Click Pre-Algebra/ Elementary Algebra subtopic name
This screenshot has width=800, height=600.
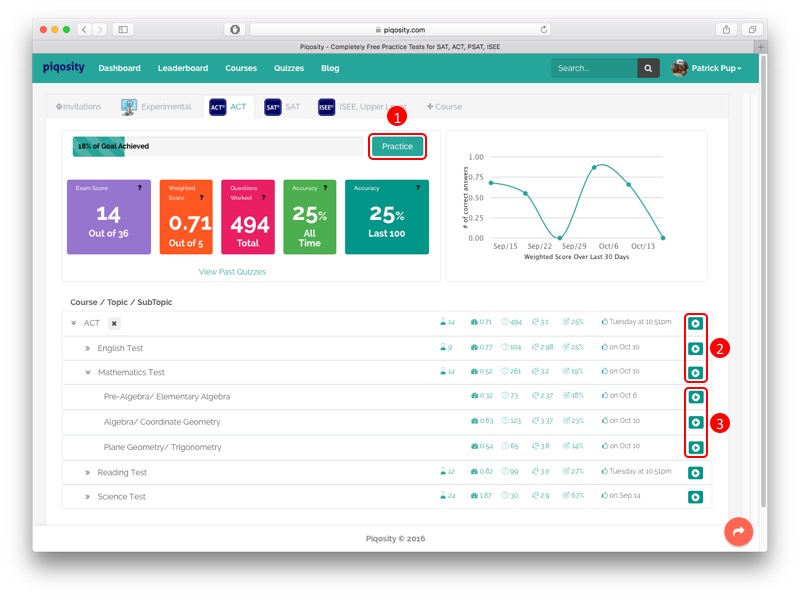[x=167, y=397]
